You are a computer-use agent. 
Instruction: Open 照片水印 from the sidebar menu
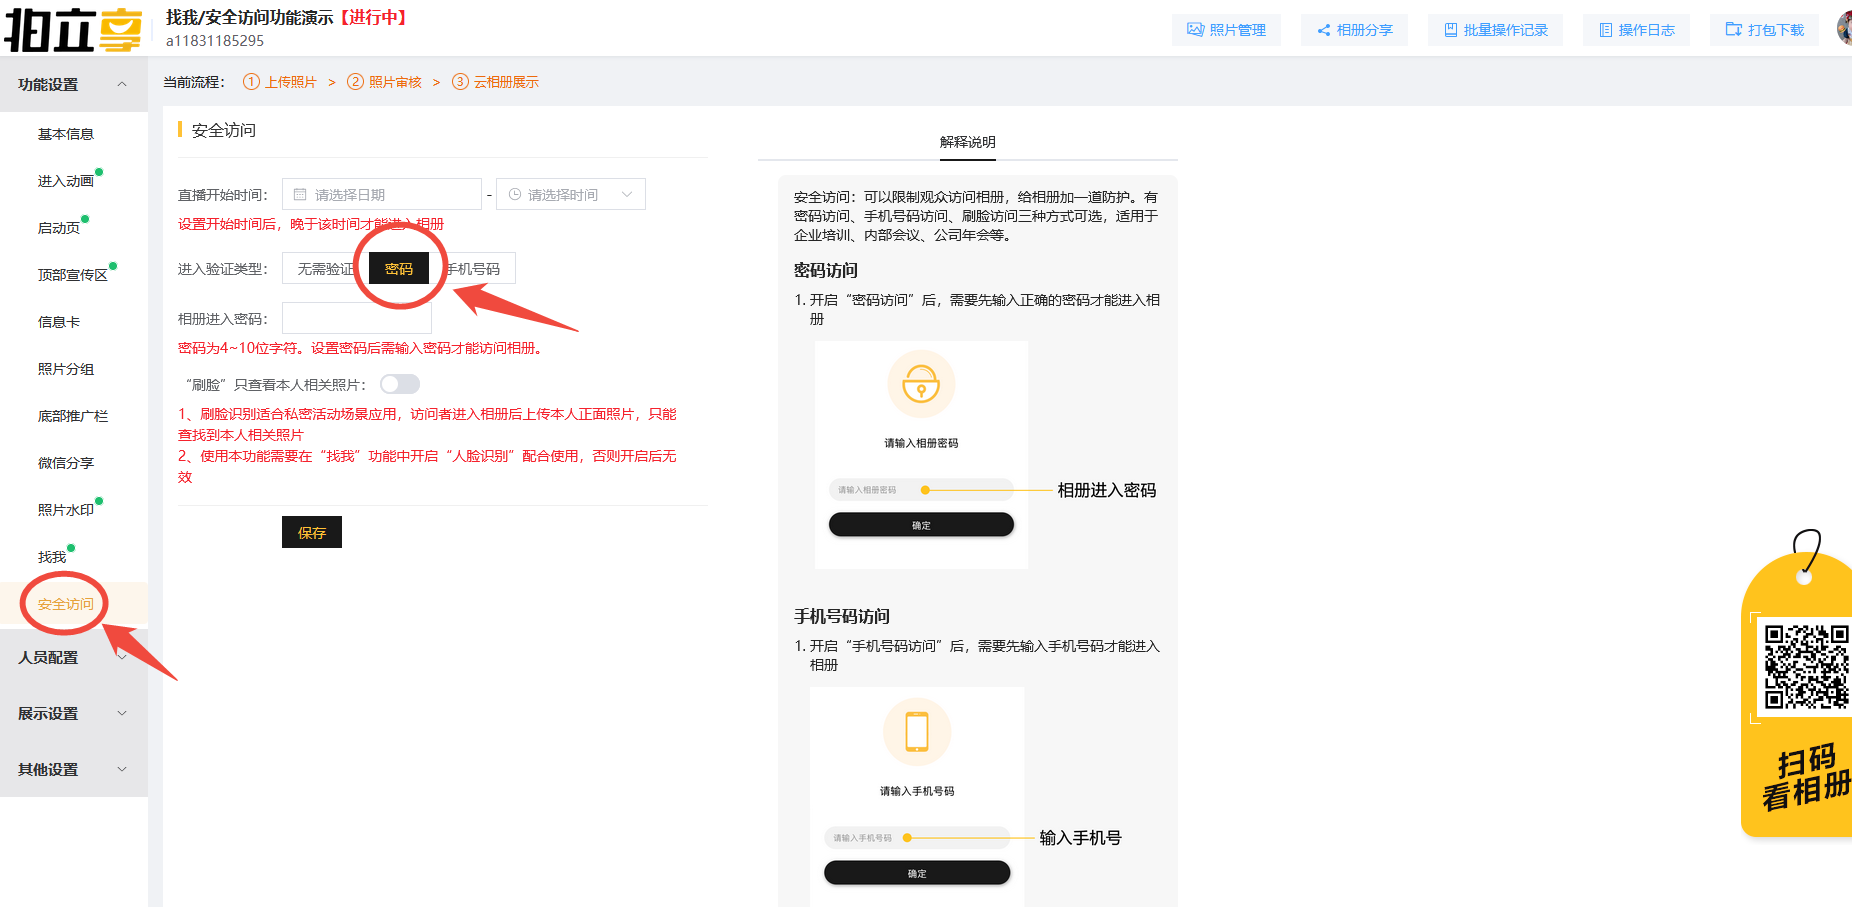[x=65, y=509]
